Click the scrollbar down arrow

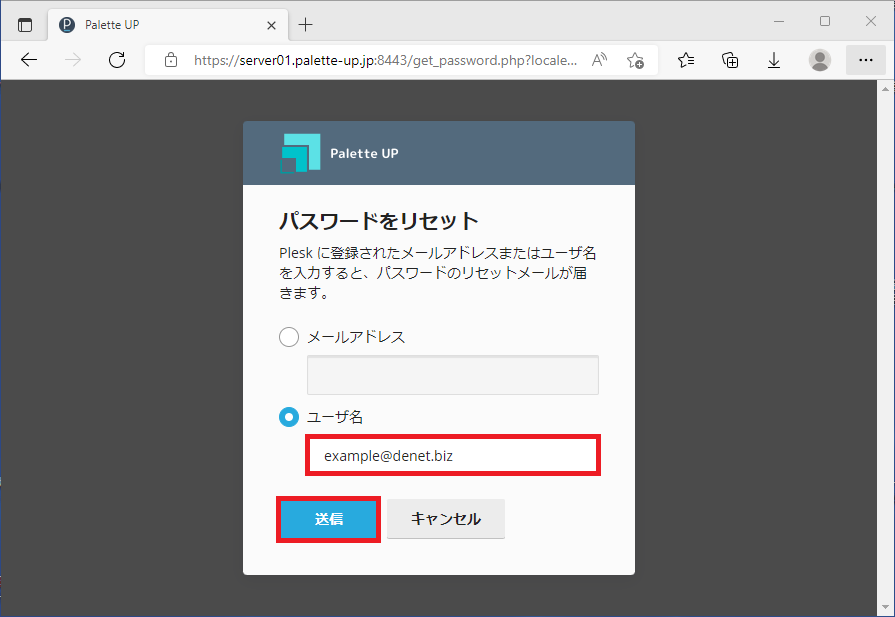point(885,607)
